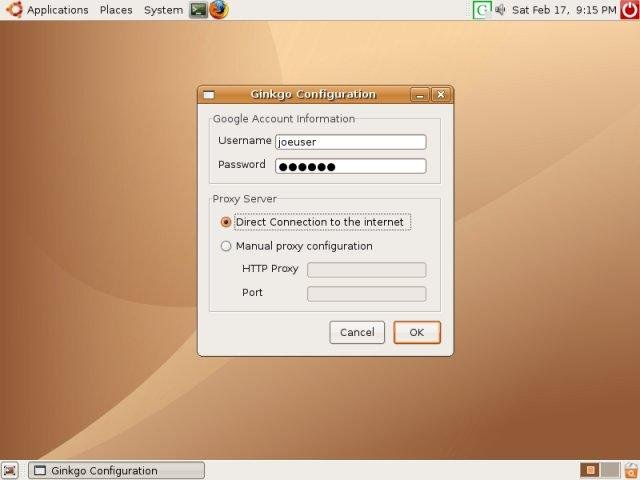Click the date and time clock
This screenshot has width=640, height=480.
click(564, 10)
